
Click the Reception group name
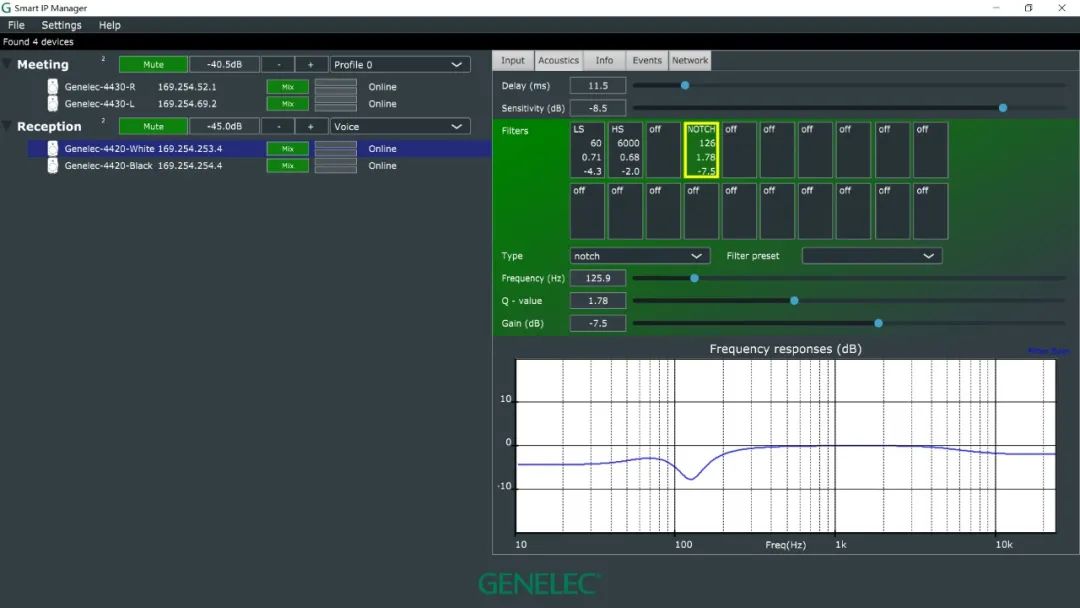tap(49, 126)
